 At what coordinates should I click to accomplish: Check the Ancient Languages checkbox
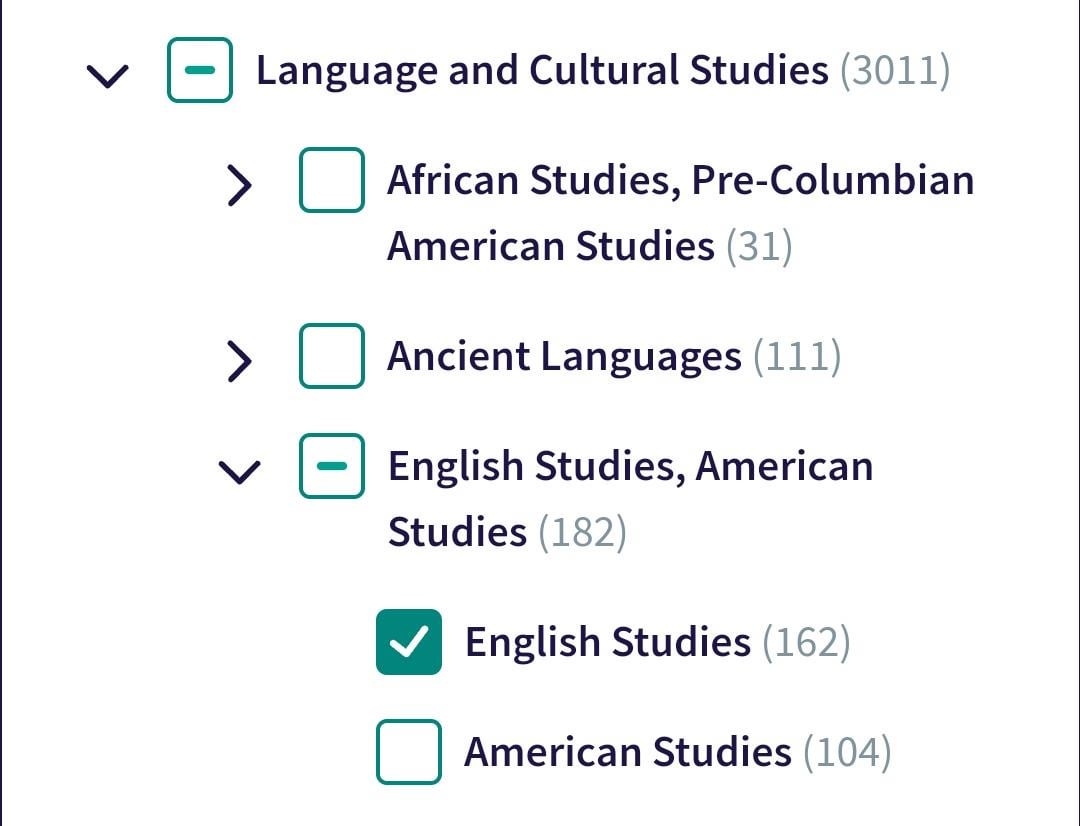(332, 355)
